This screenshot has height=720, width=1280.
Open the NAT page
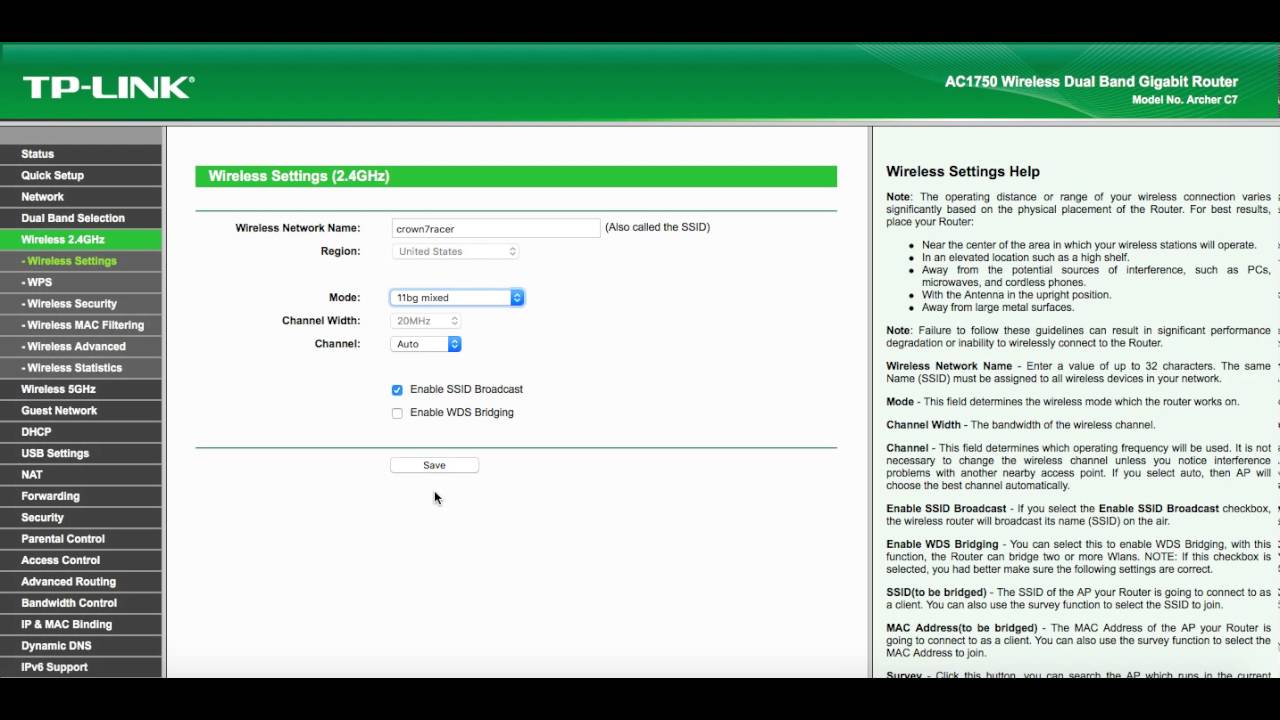pyautogui.click(x=80, y=474)
